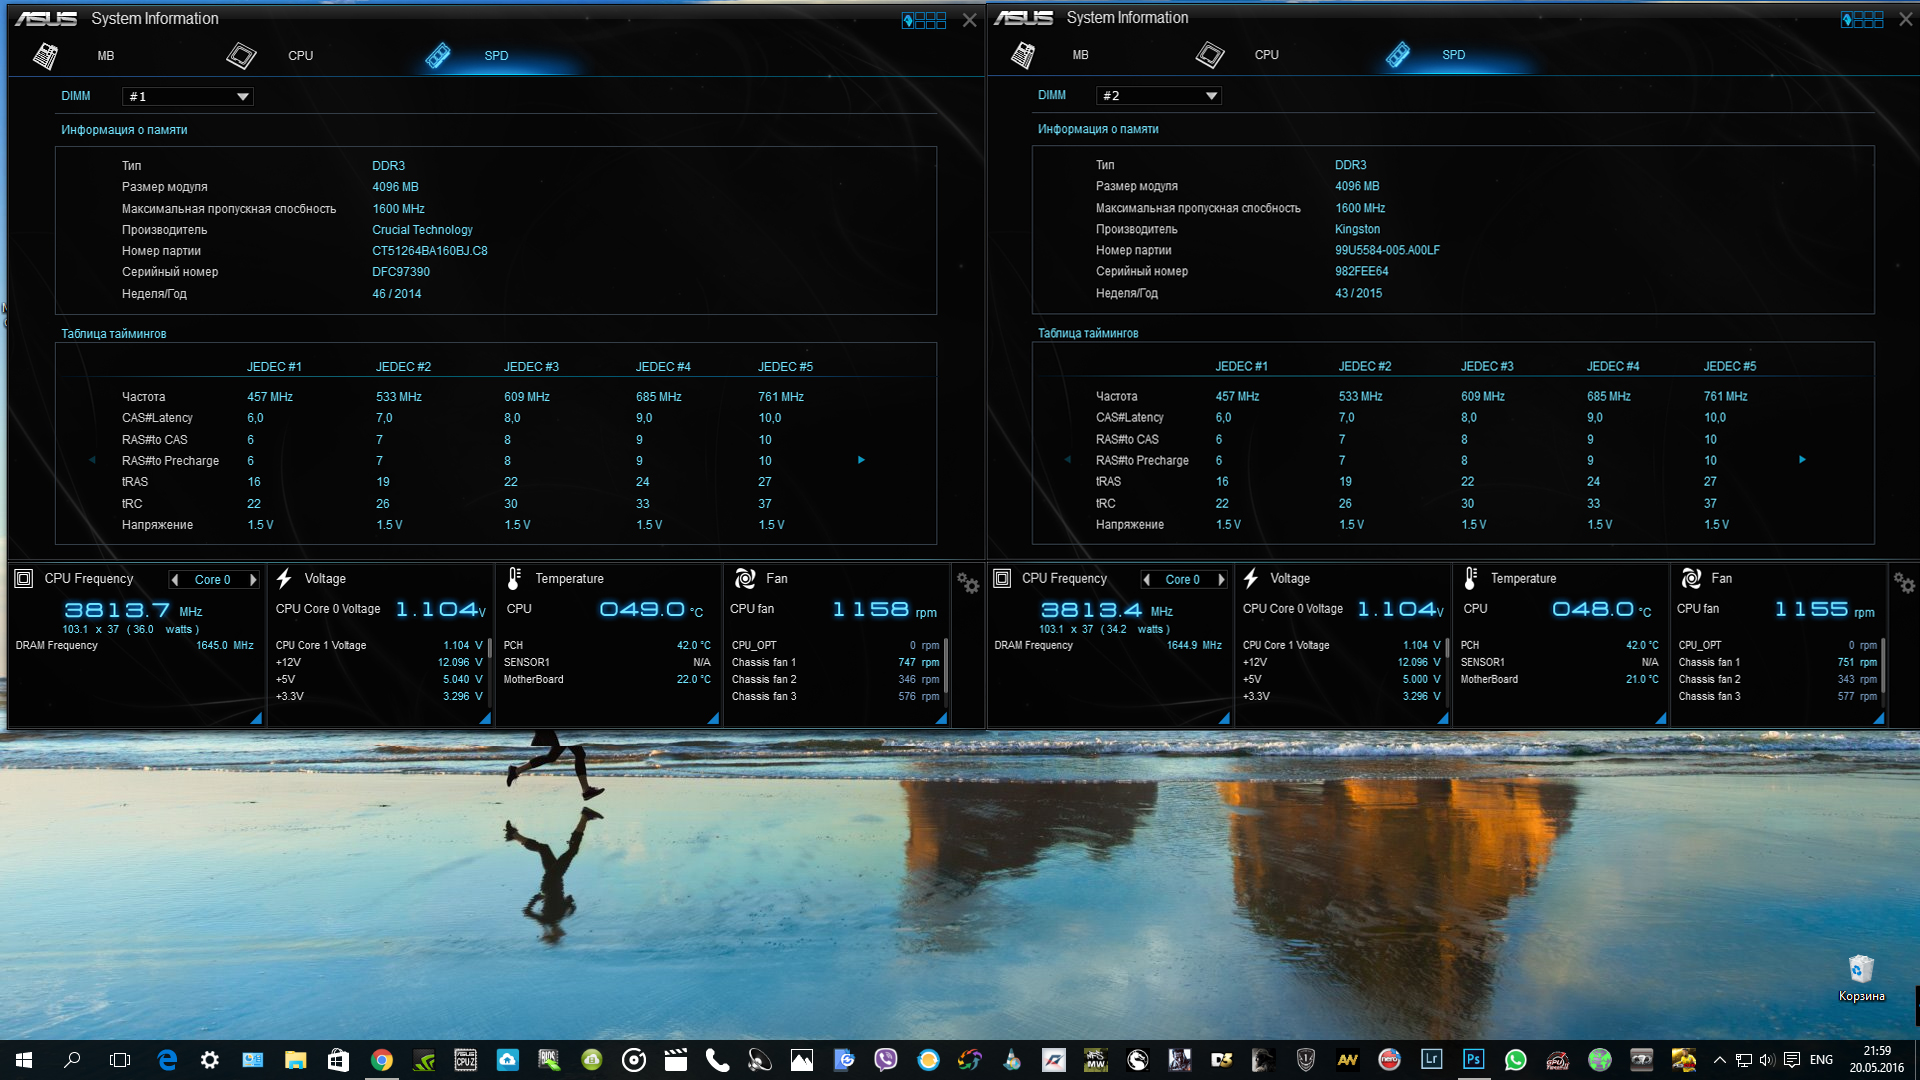Click the SPD memory icon in left window
Image resolution: width=1920 pixels, height=1080 pixels.
click(438, 56)
